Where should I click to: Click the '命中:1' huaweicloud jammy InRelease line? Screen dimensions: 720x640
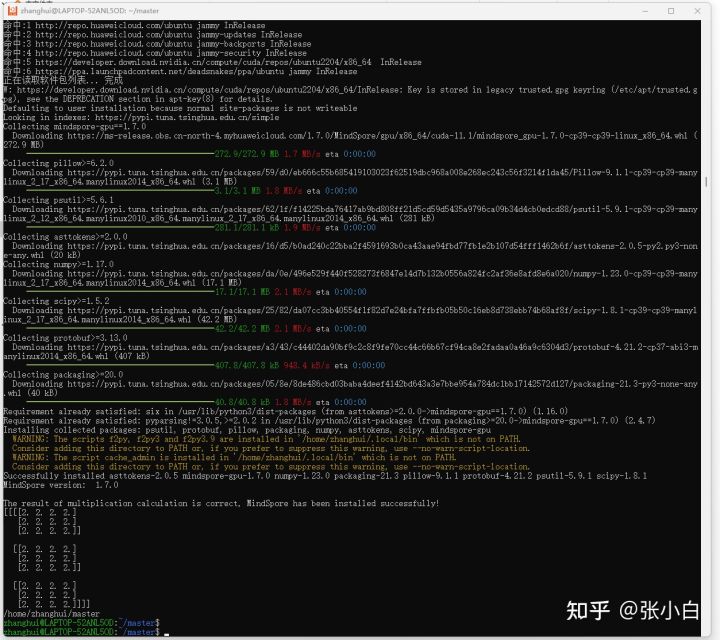click(x=135, y=25)
